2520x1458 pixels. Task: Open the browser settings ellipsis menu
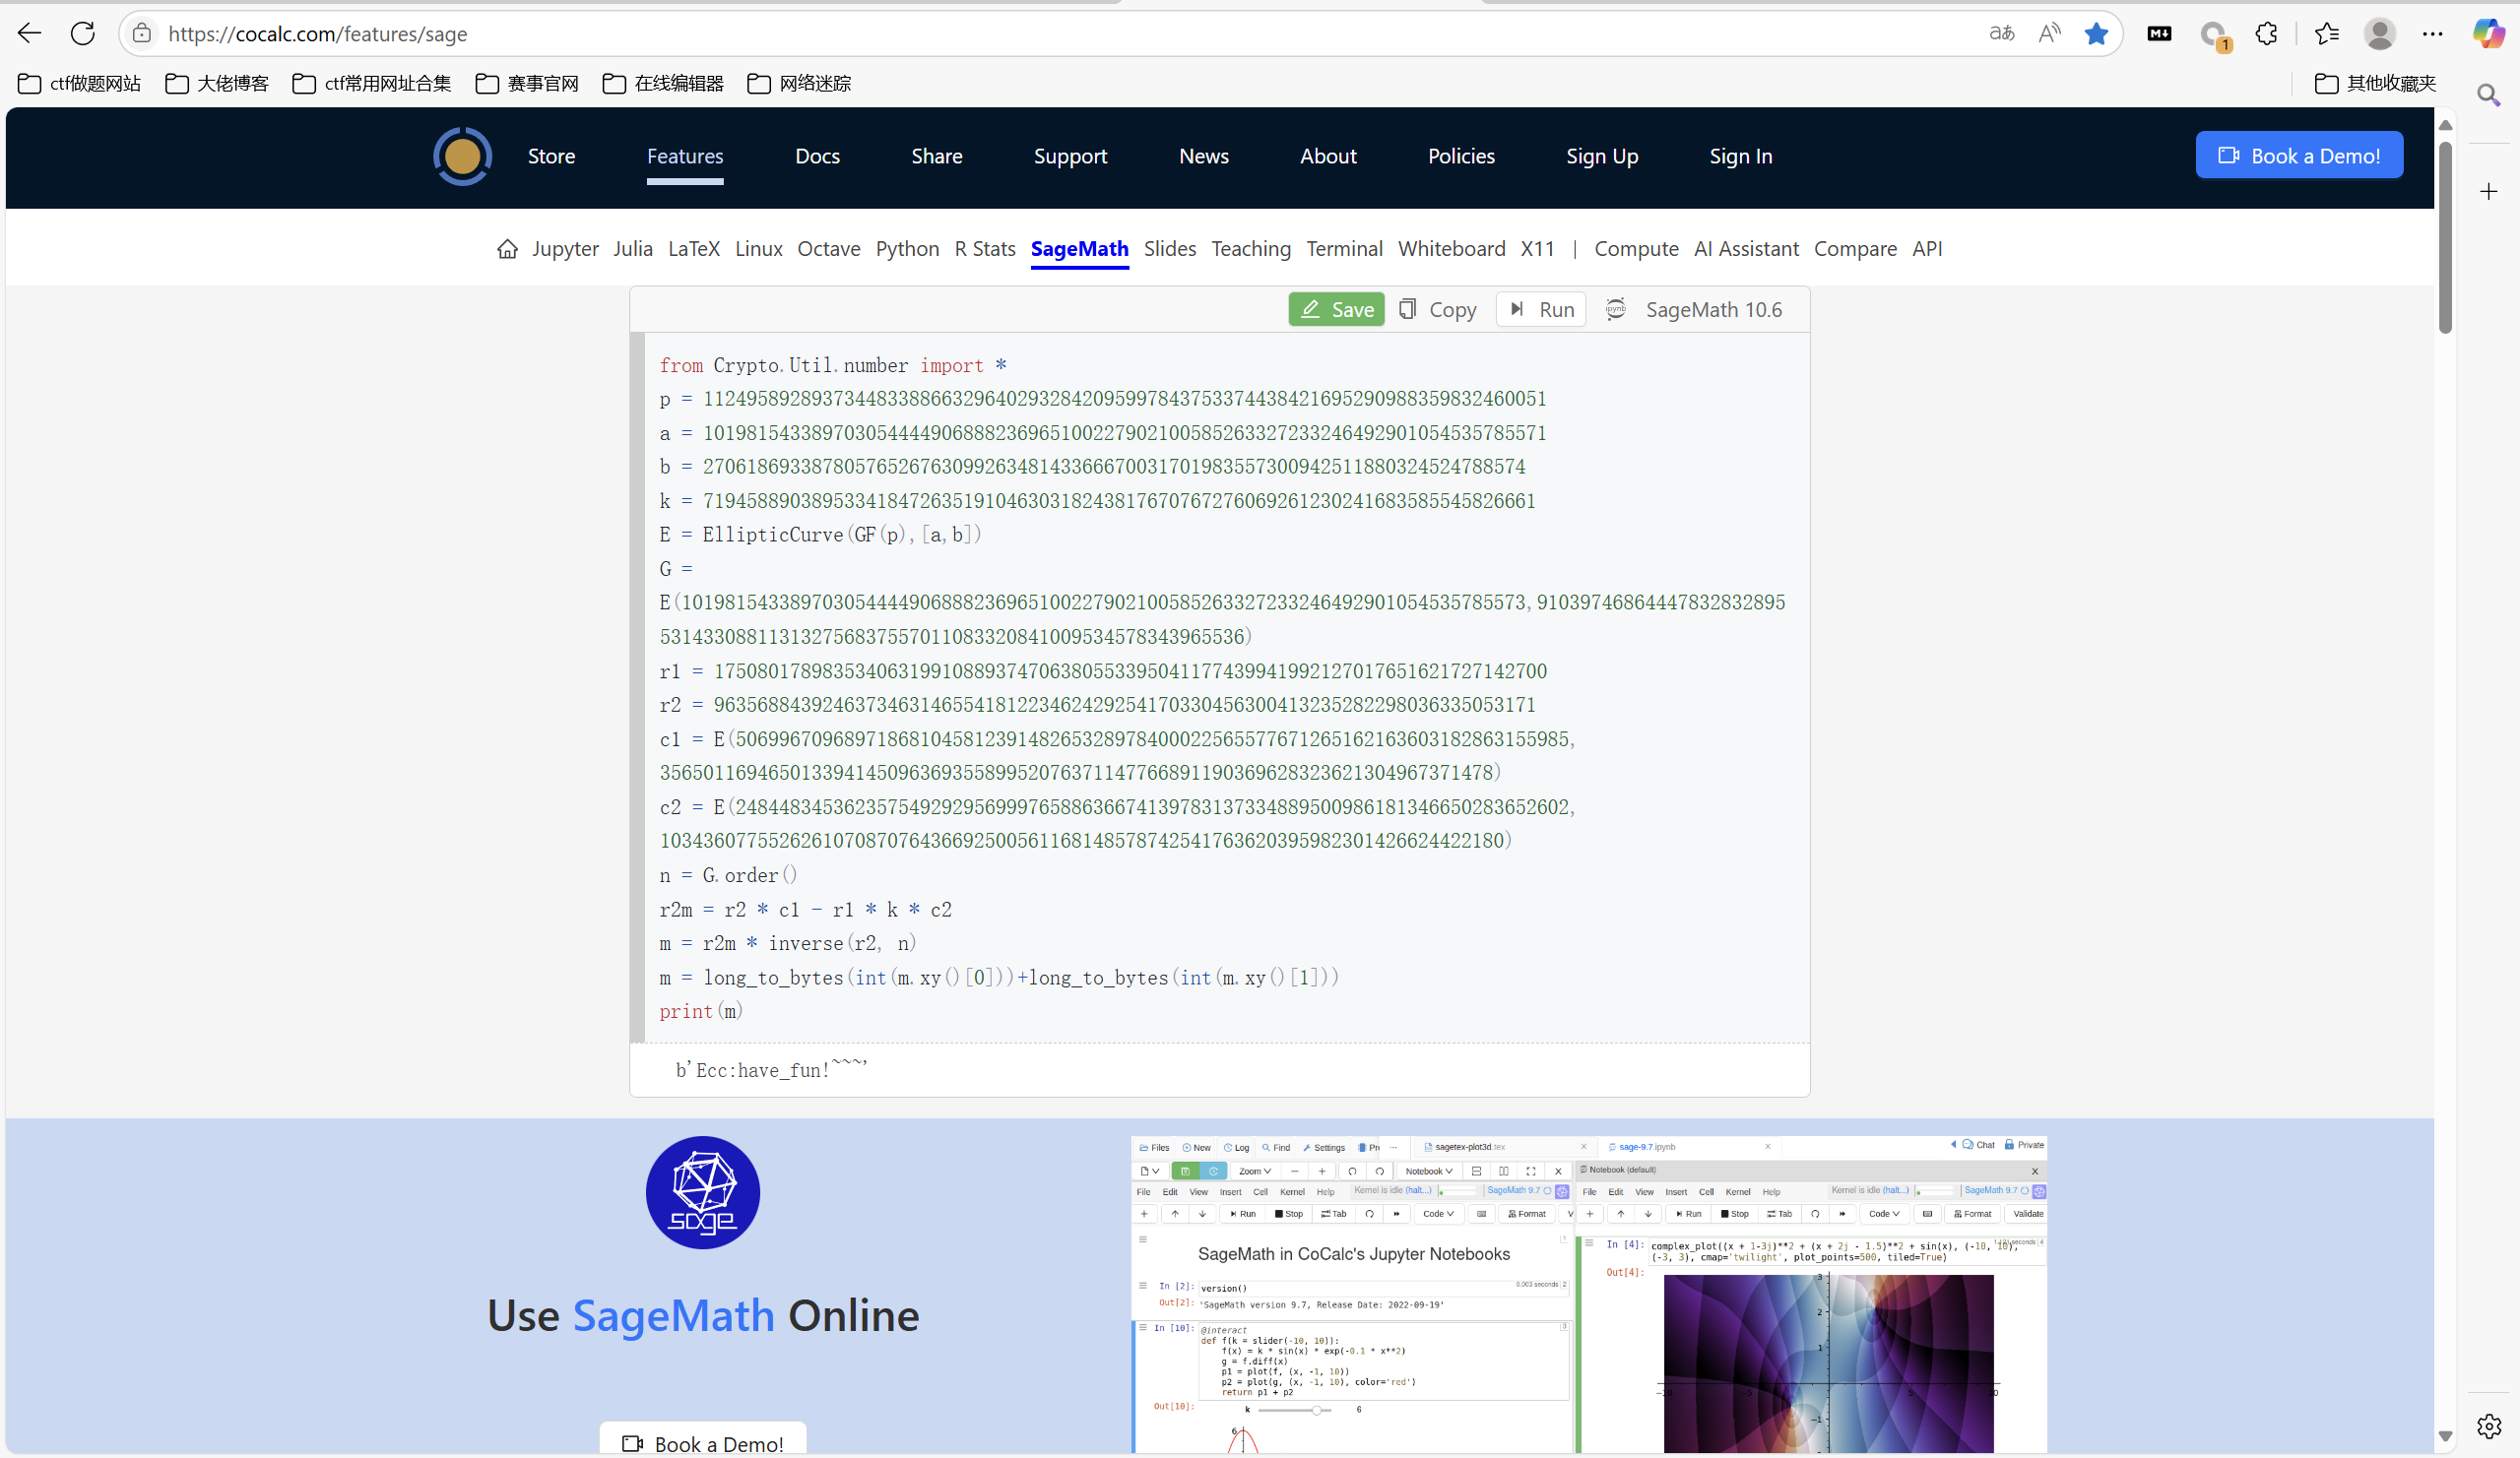click(x=2432, y=33)
